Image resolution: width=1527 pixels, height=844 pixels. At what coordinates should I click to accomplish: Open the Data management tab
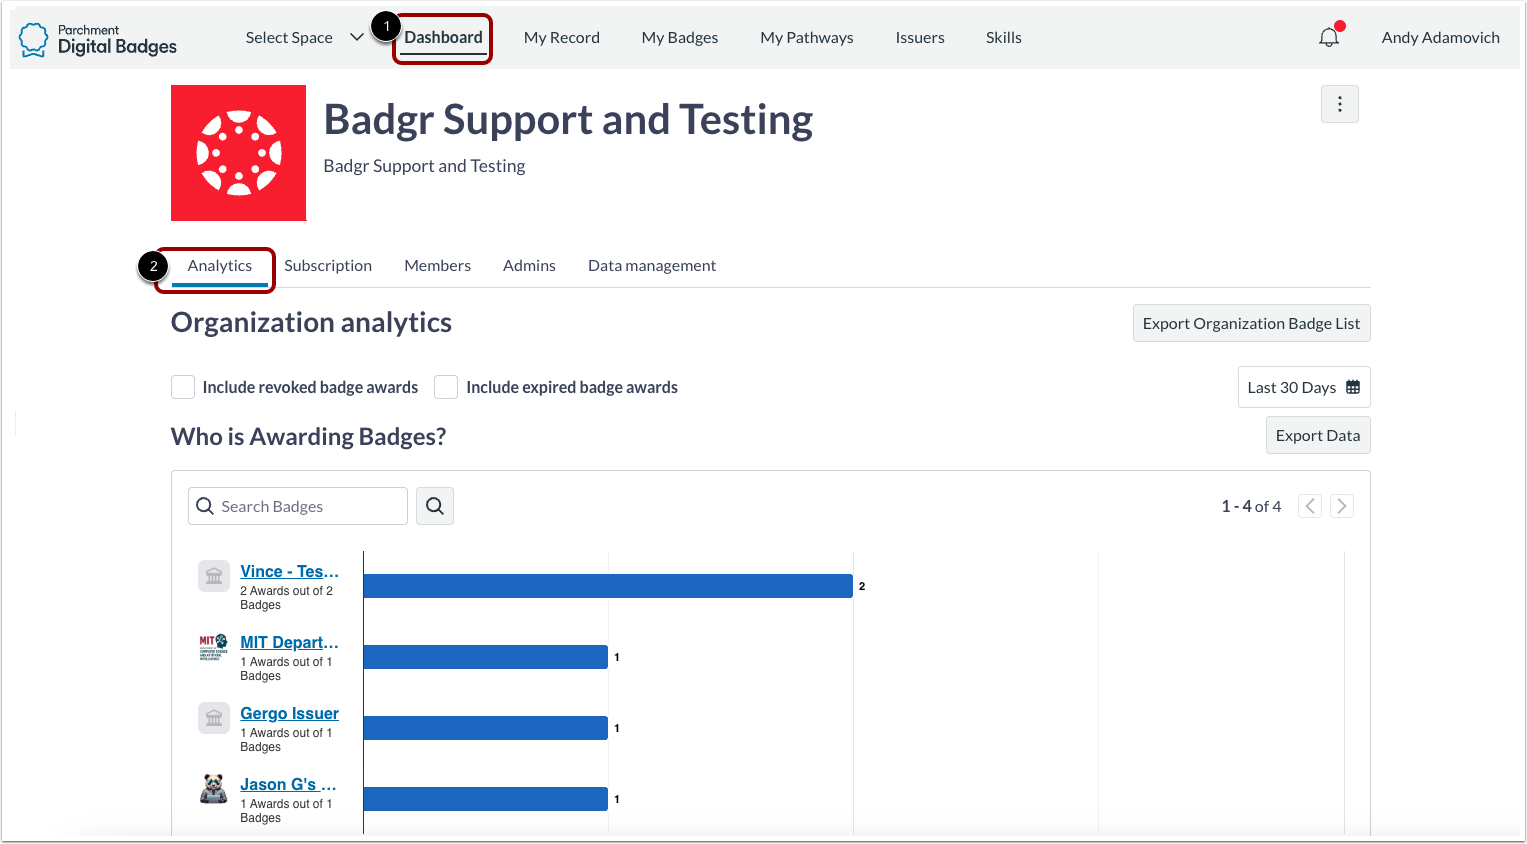[x=652, y=265]
